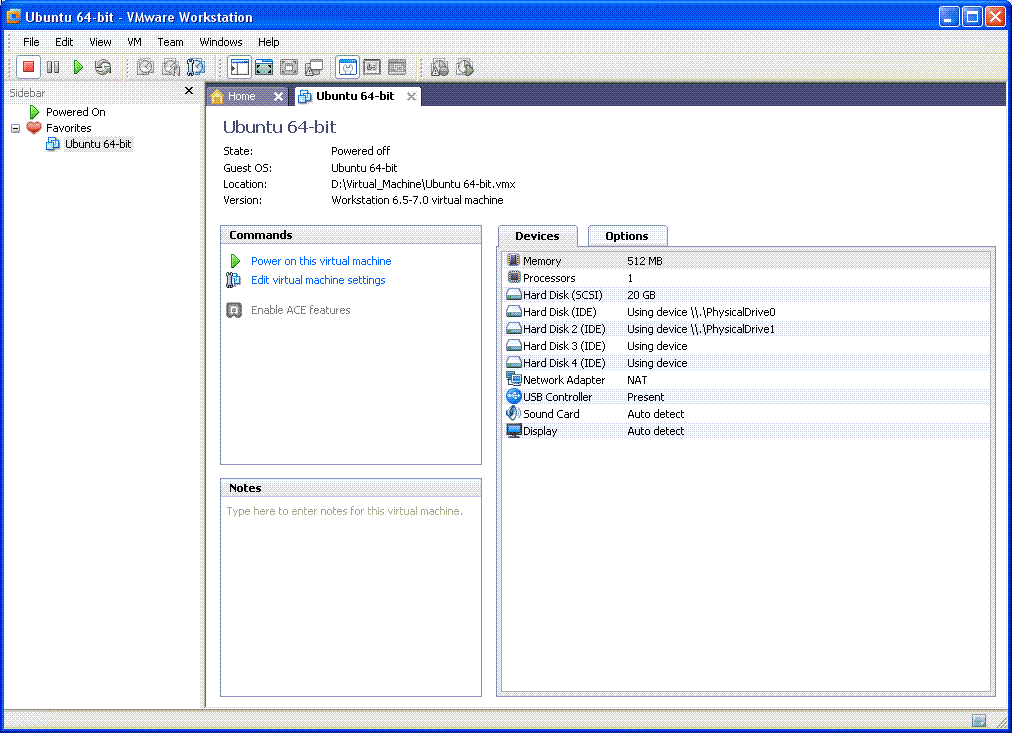
Task: Select the Hard Disk 4 (IDE) row
Action: click(x=747, y=363)
